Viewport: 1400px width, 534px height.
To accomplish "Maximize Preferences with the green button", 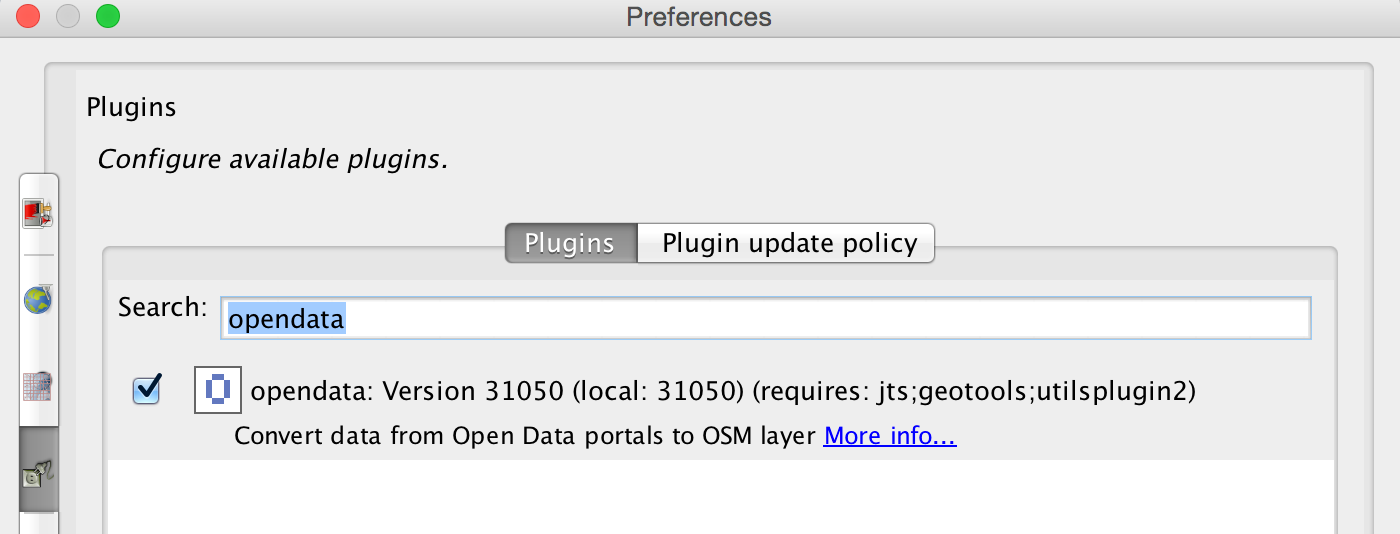I will [107, 17].
